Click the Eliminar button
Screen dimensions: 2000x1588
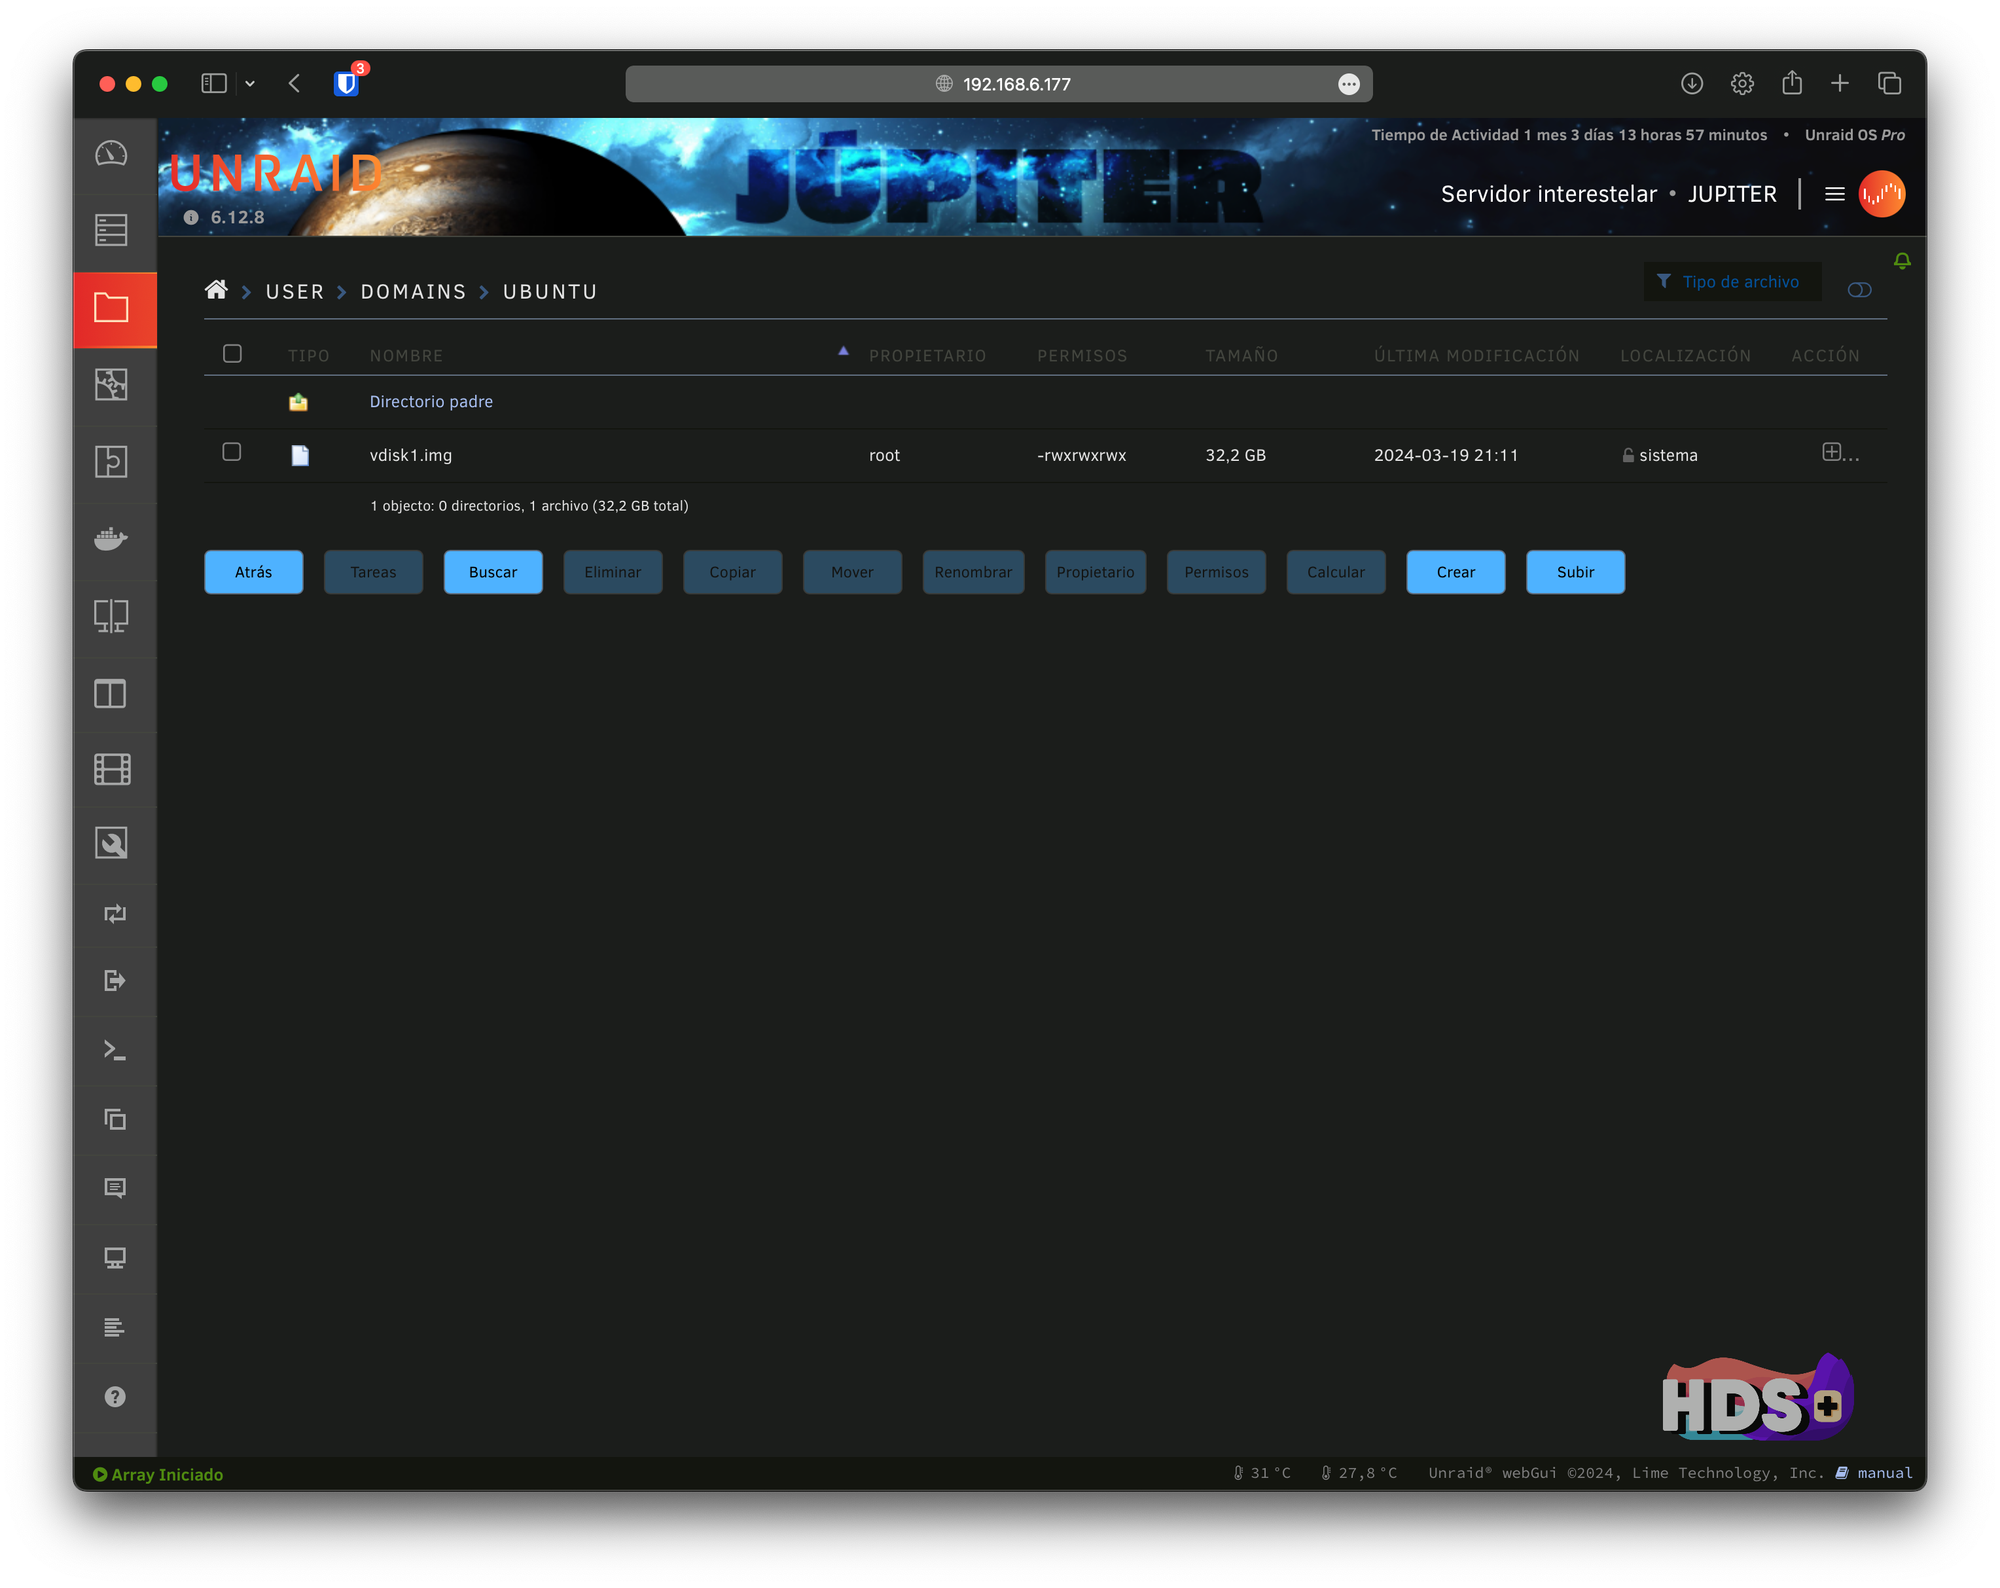tap(613, 572)
